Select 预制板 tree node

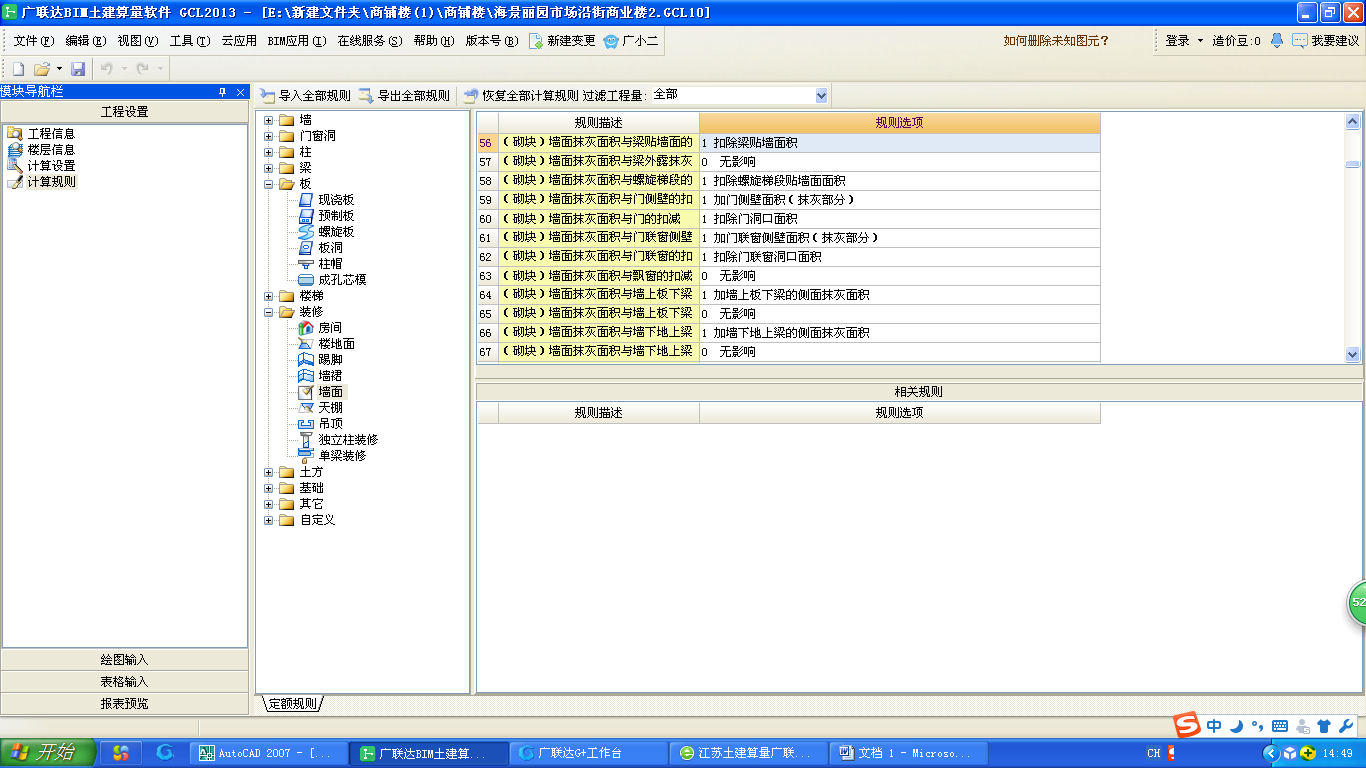336,216
